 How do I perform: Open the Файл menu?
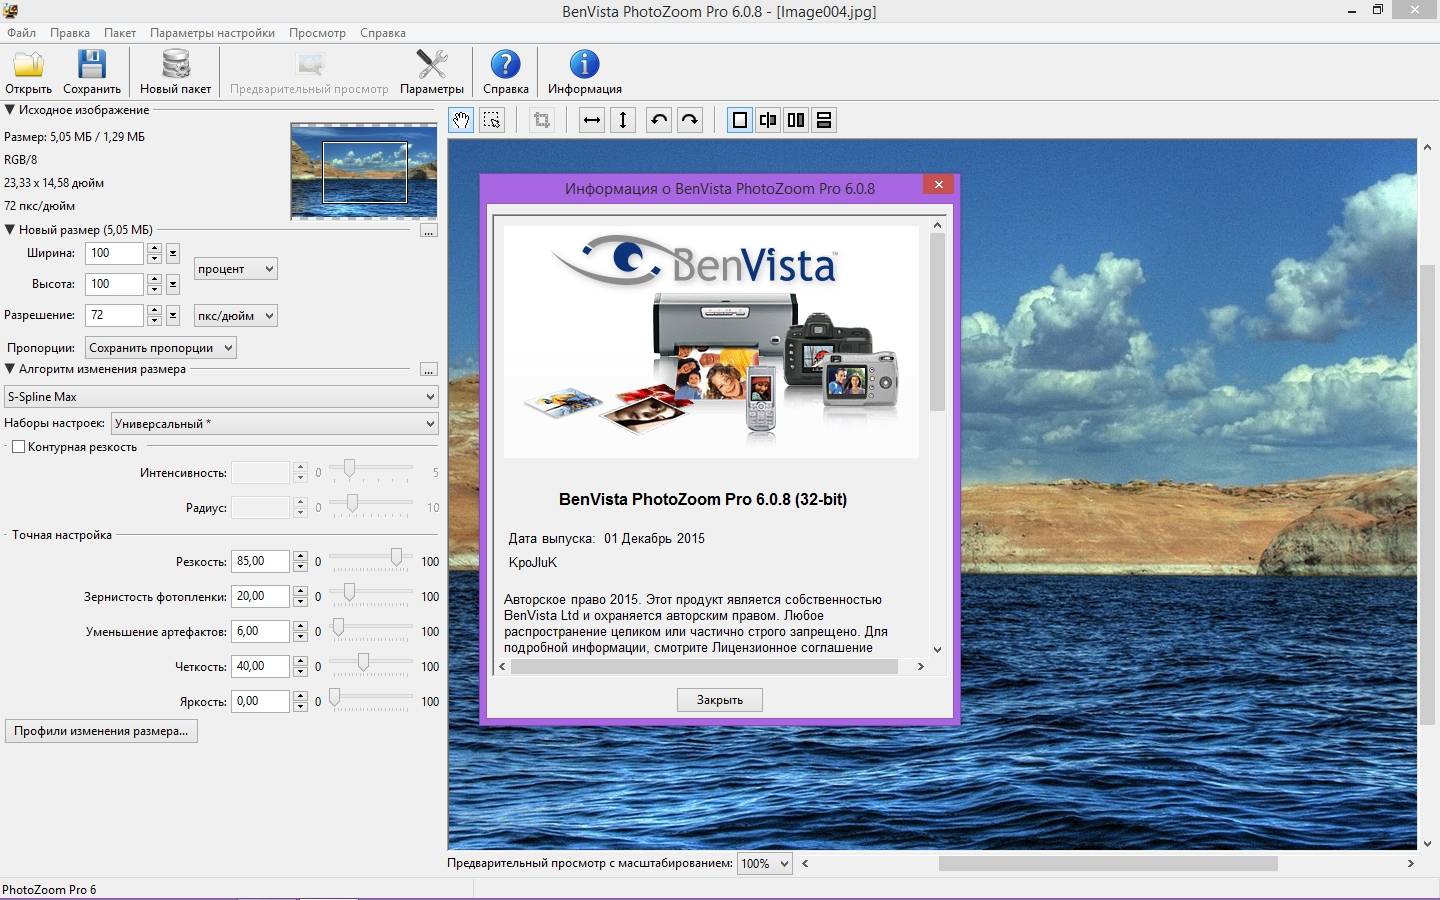21,33
